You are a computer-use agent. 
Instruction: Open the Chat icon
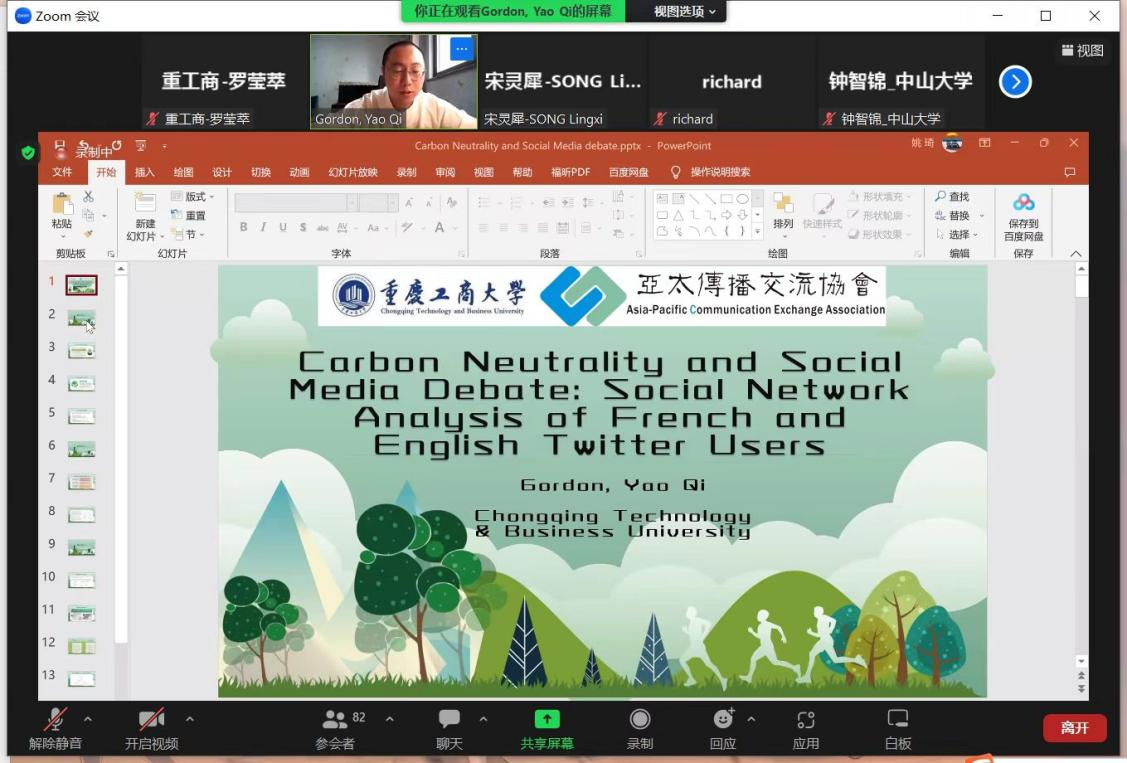449,720
